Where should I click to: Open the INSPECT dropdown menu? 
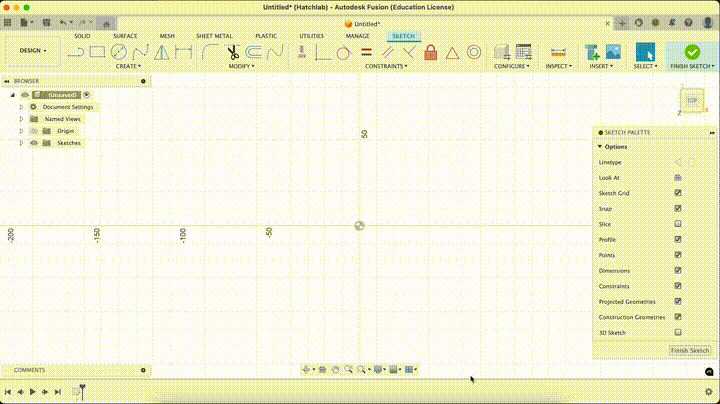click(x=558, y=67)
